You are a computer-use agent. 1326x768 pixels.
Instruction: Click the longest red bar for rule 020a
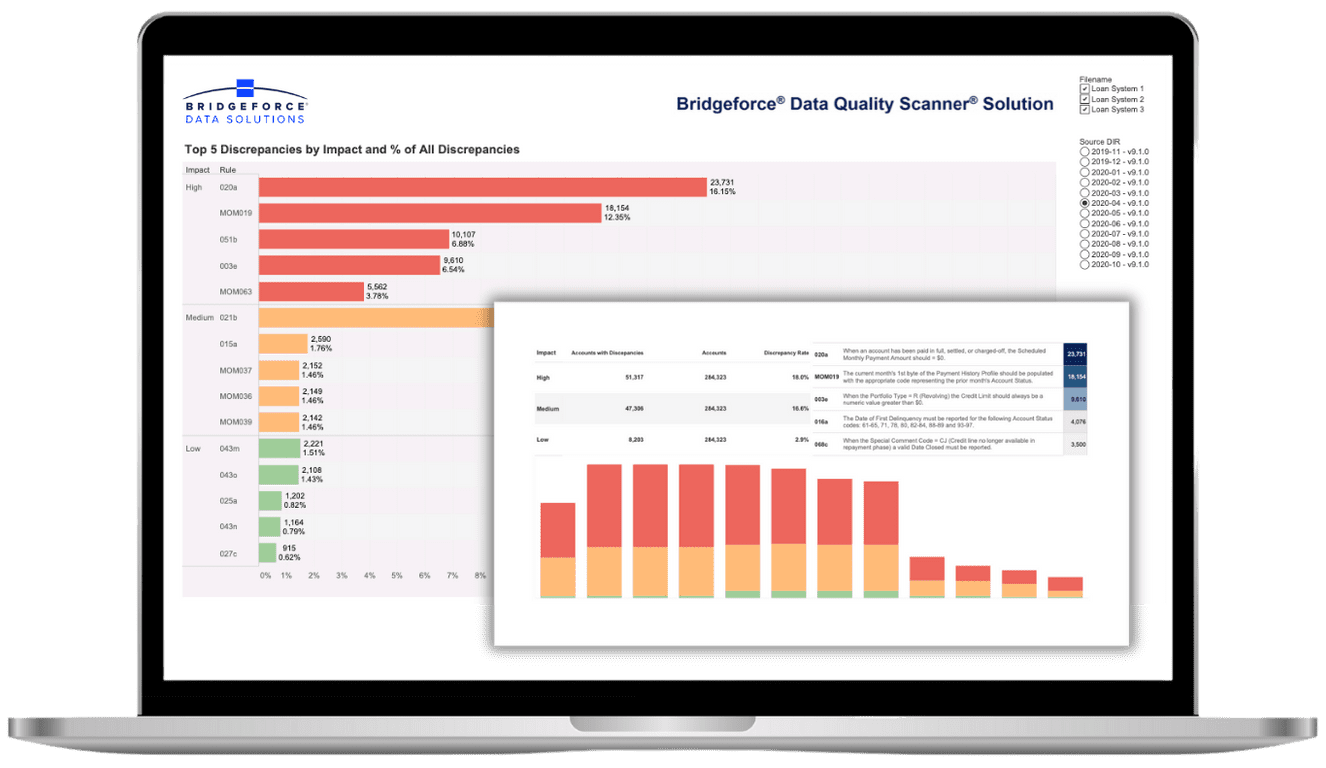[483, 187]
